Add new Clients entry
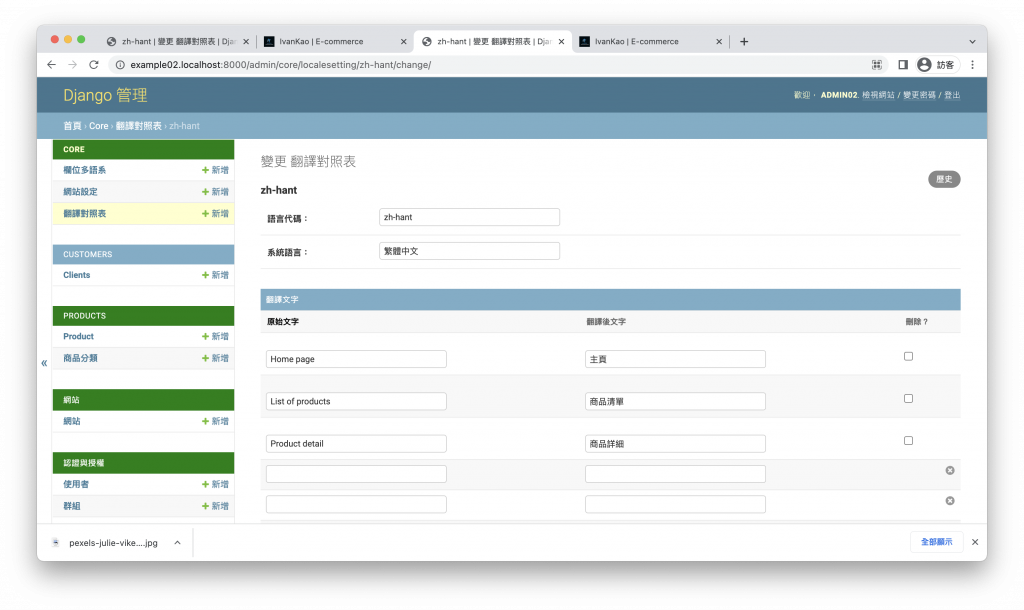 pos(215,275)
